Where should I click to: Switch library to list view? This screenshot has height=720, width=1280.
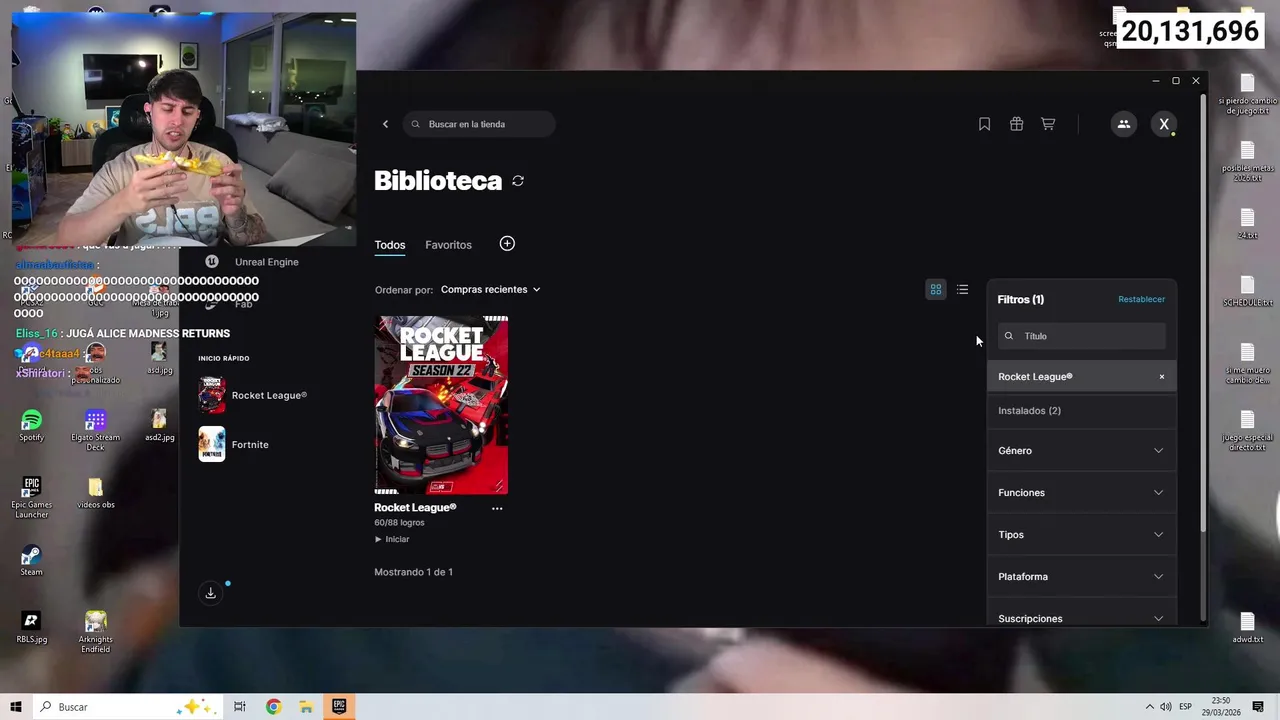click(x=962, y=289)
